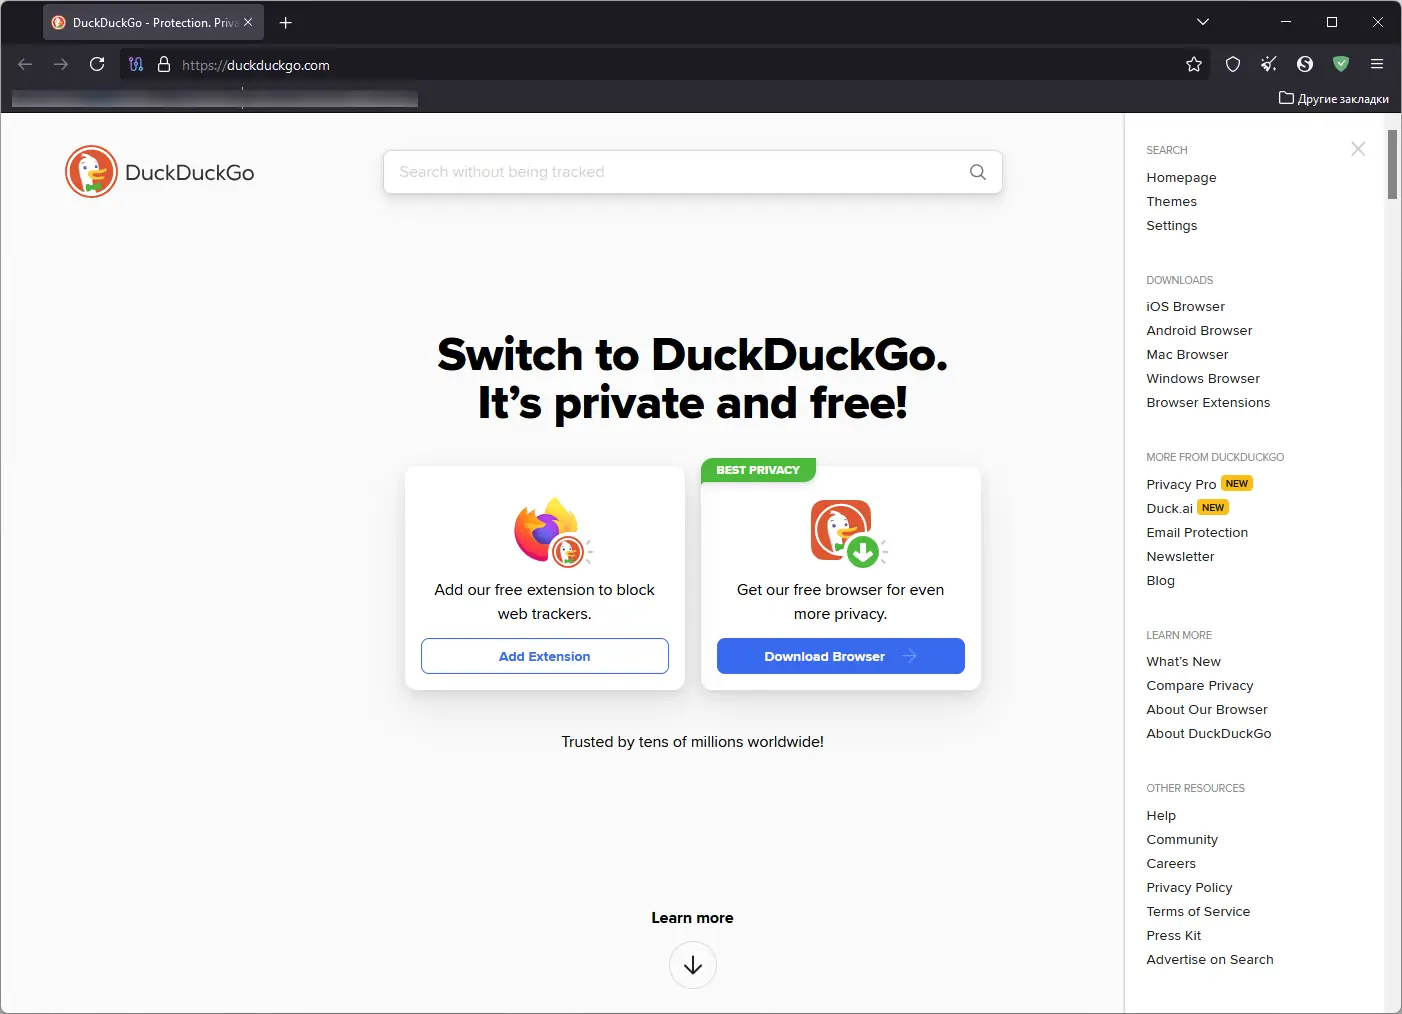This screenshot has width=1402, height=1014.
Task: Open the Duck.ai link
Action: (x=1170, y=508)
